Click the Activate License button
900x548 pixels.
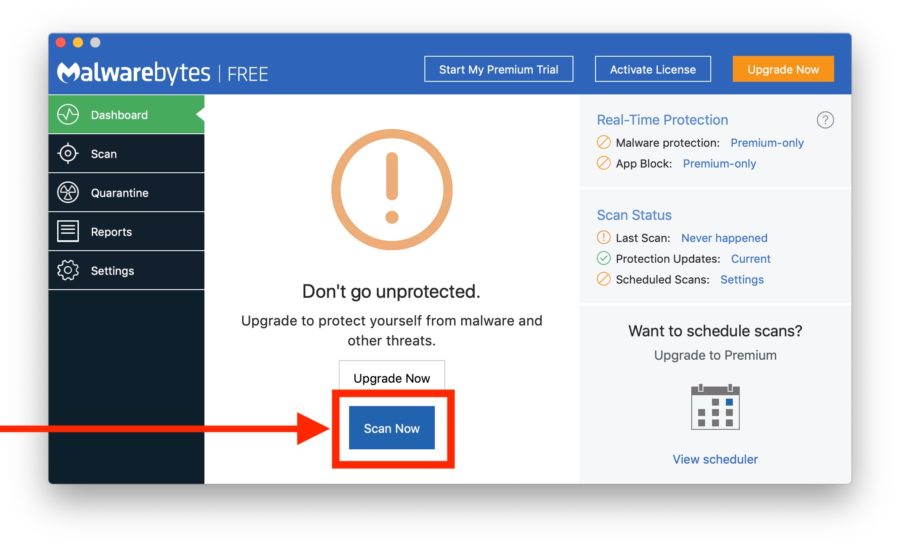coord(653,69)
